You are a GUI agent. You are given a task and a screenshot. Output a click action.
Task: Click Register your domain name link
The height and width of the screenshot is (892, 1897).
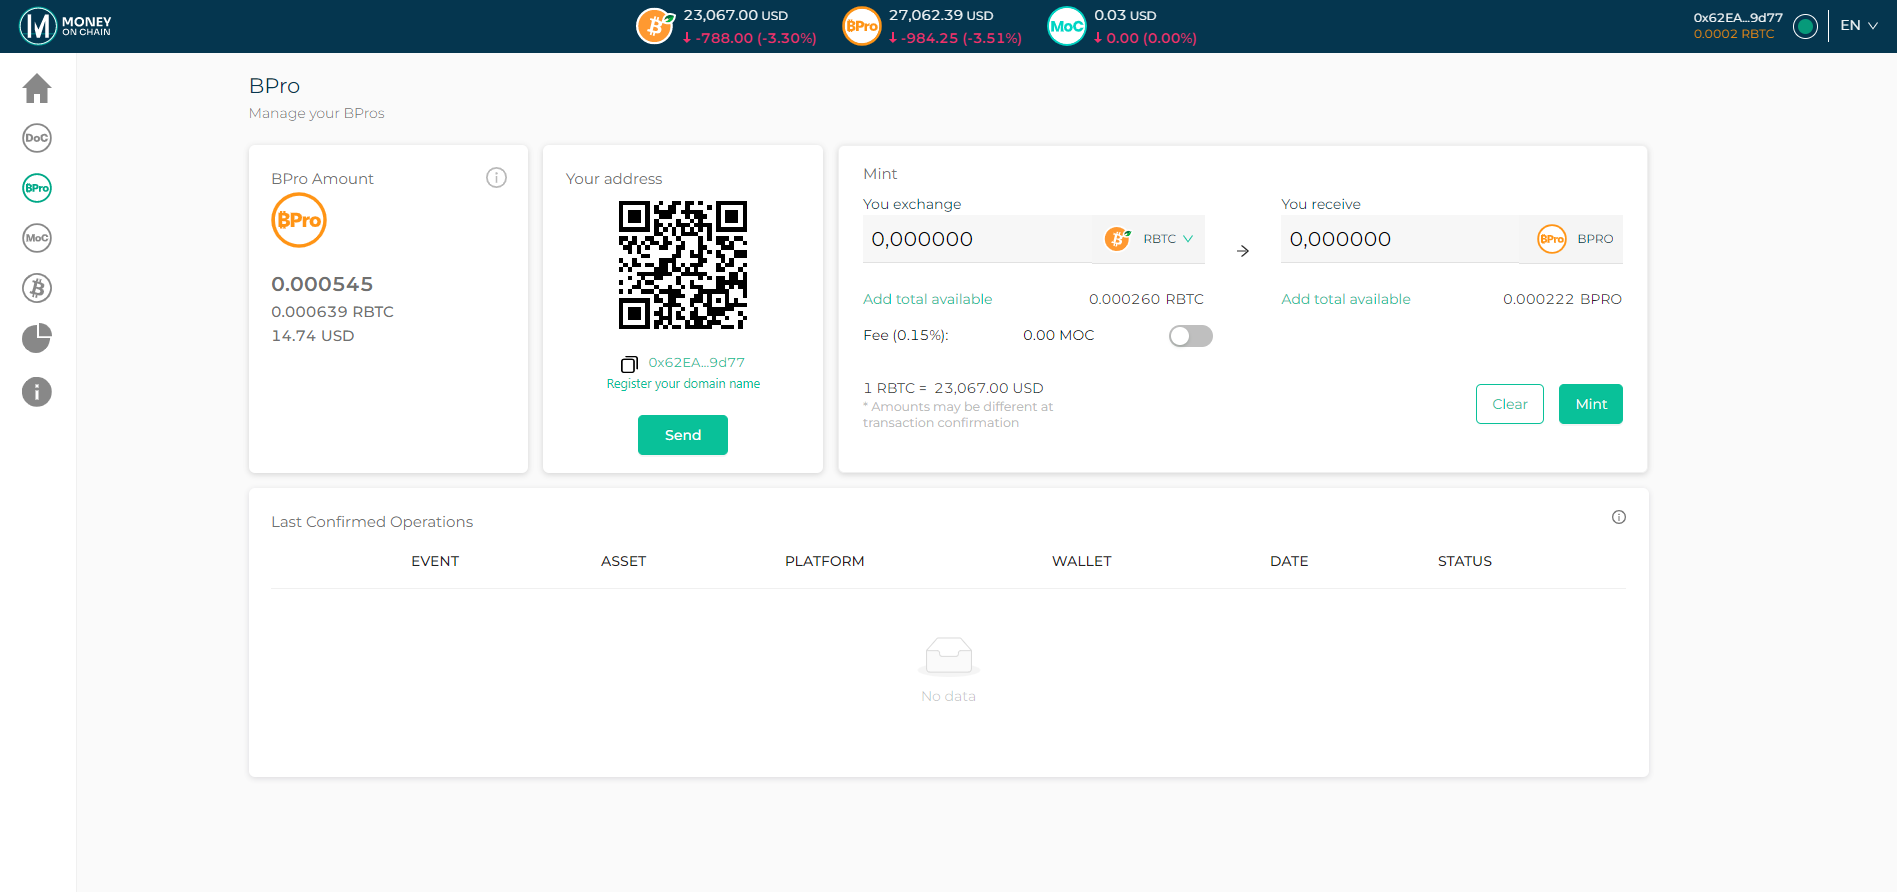[683, 384]
